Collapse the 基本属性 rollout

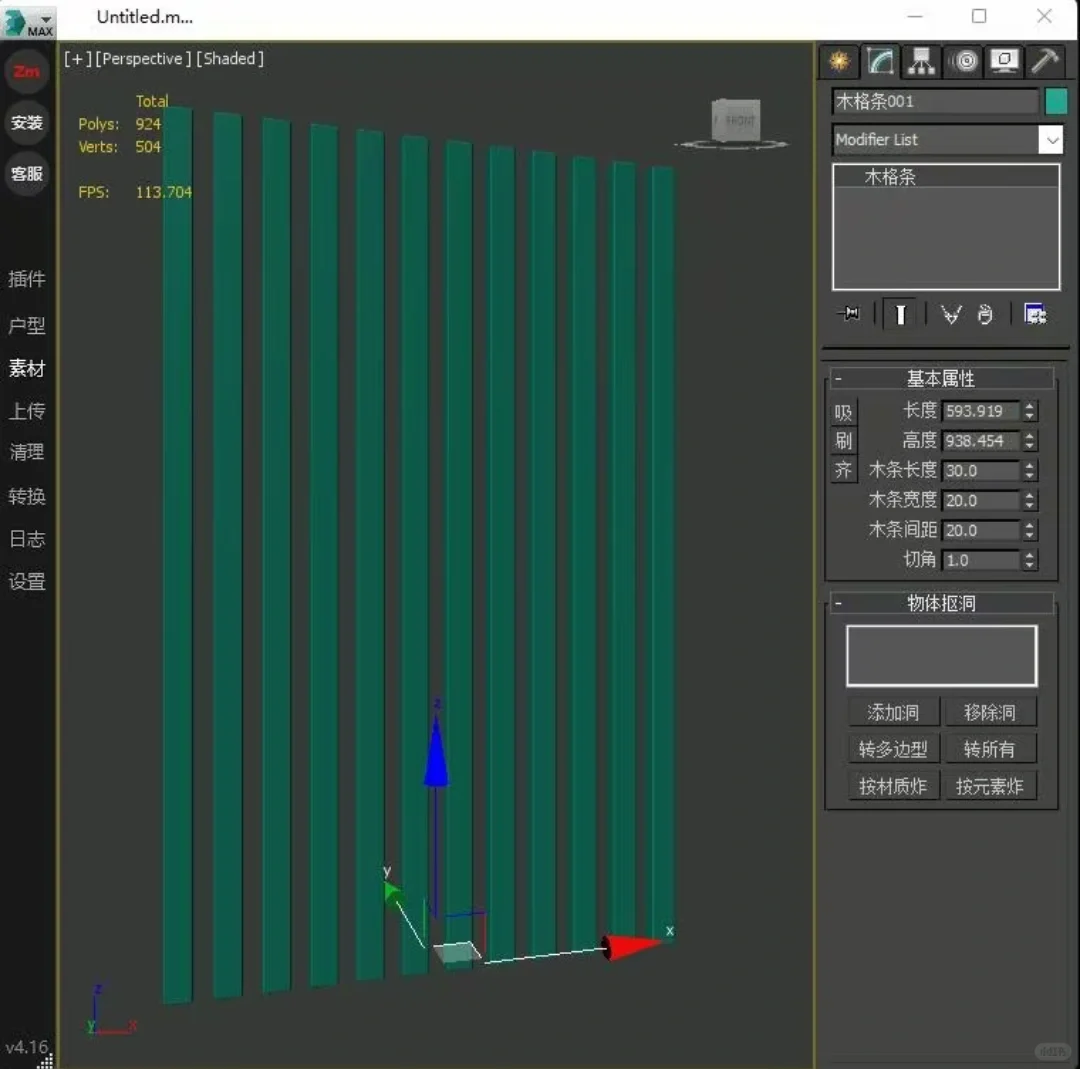836,378
